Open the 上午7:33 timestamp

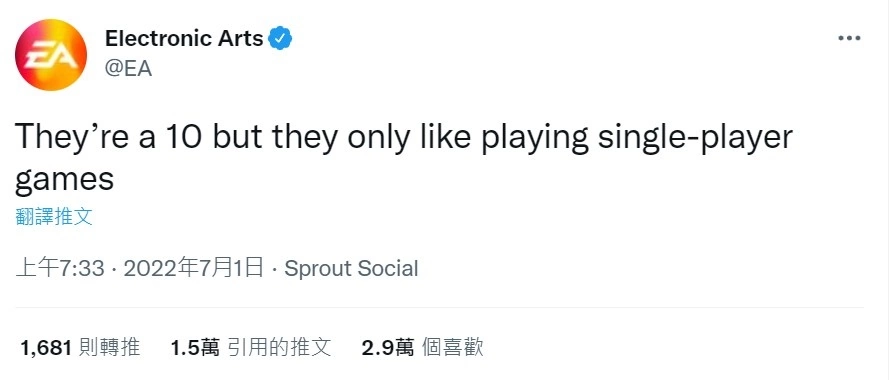[60, 268]
